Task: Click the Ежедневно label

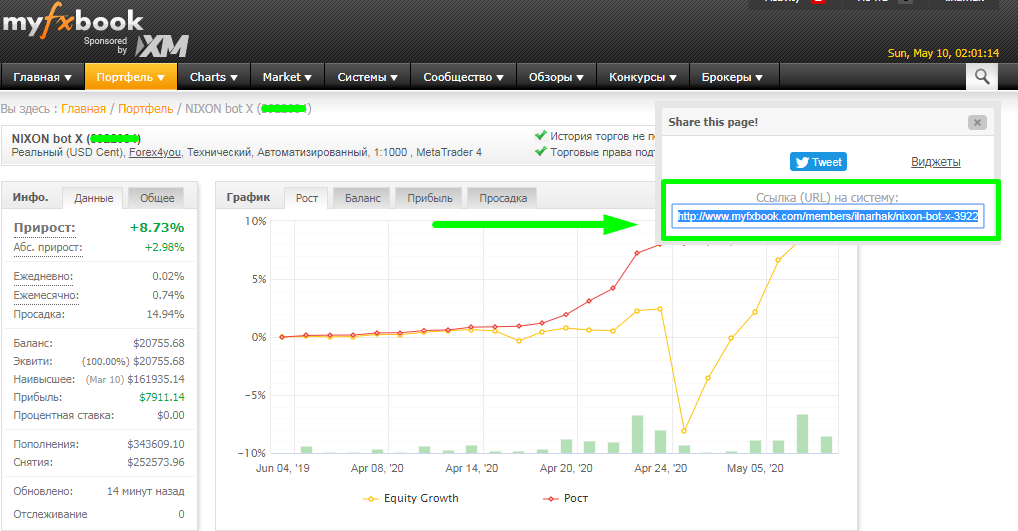Action: [x=43, y=277]
